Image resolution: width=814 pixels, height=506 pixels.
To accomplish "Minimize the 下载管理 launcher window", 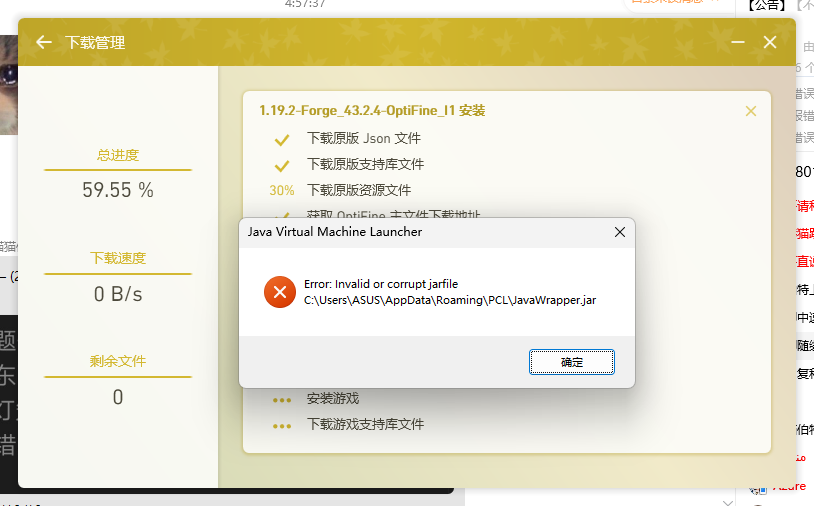I will coord(738,42).
